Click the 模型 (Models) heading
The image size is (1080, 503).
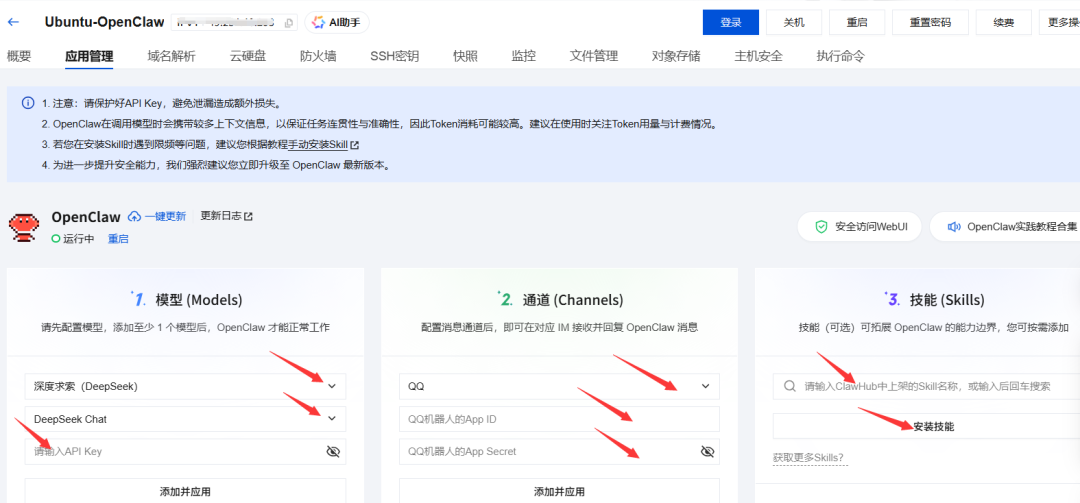point(199,300)
